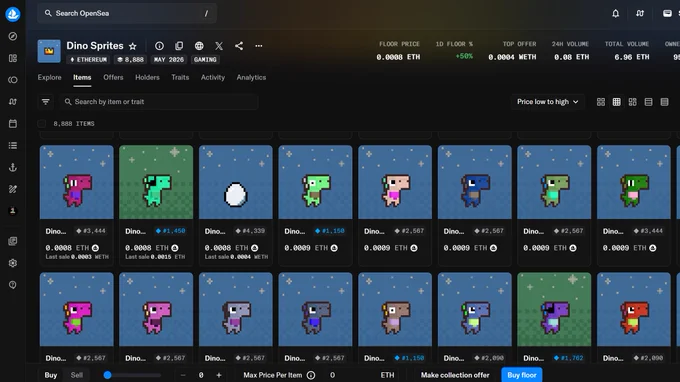
Task: Decrease item count with minus button
Action: 183,375
